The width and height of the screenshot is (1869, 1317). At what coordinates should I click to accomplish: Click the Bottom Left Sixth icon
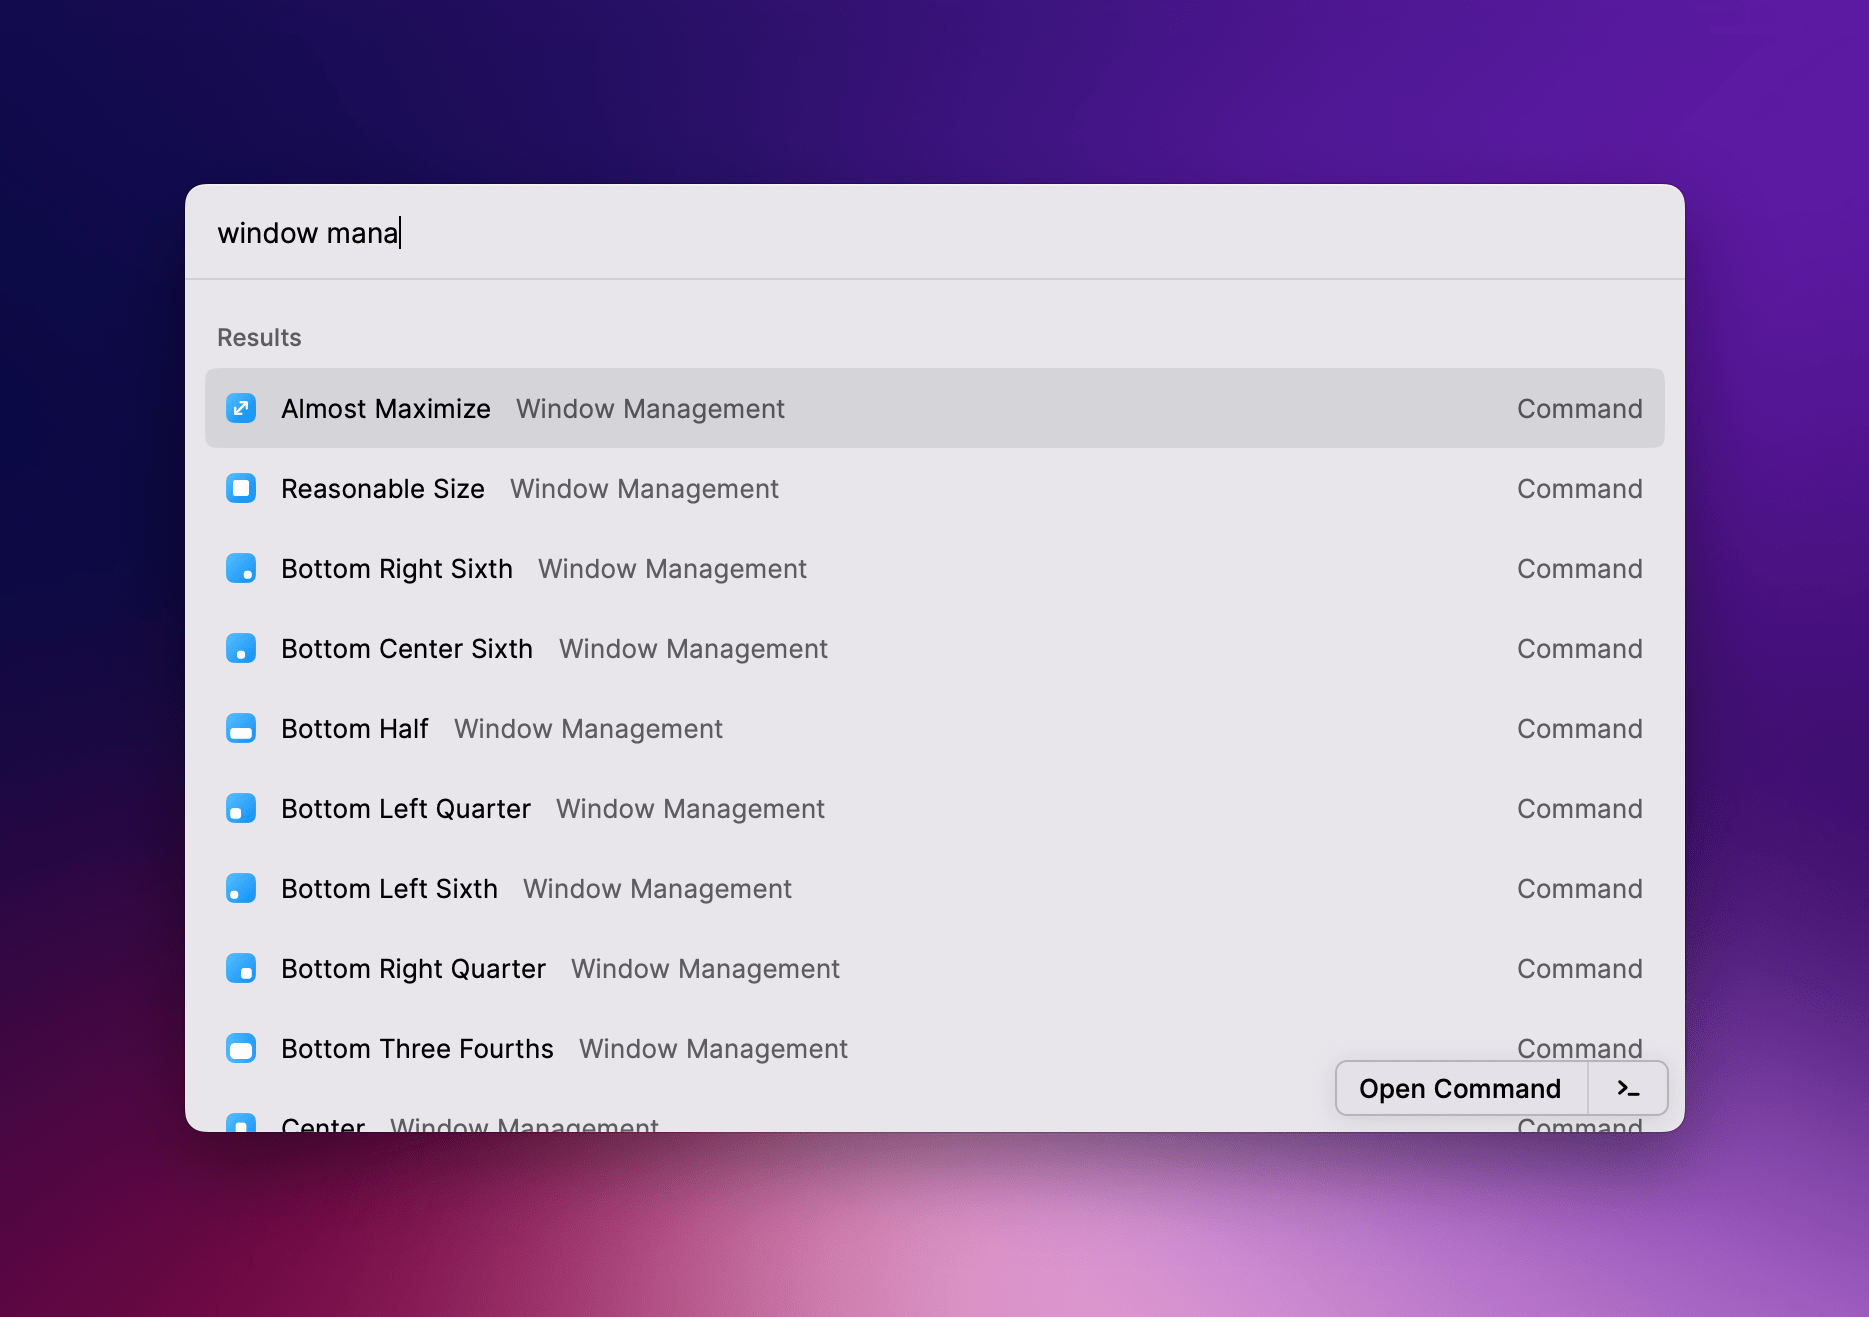(241, 888)
